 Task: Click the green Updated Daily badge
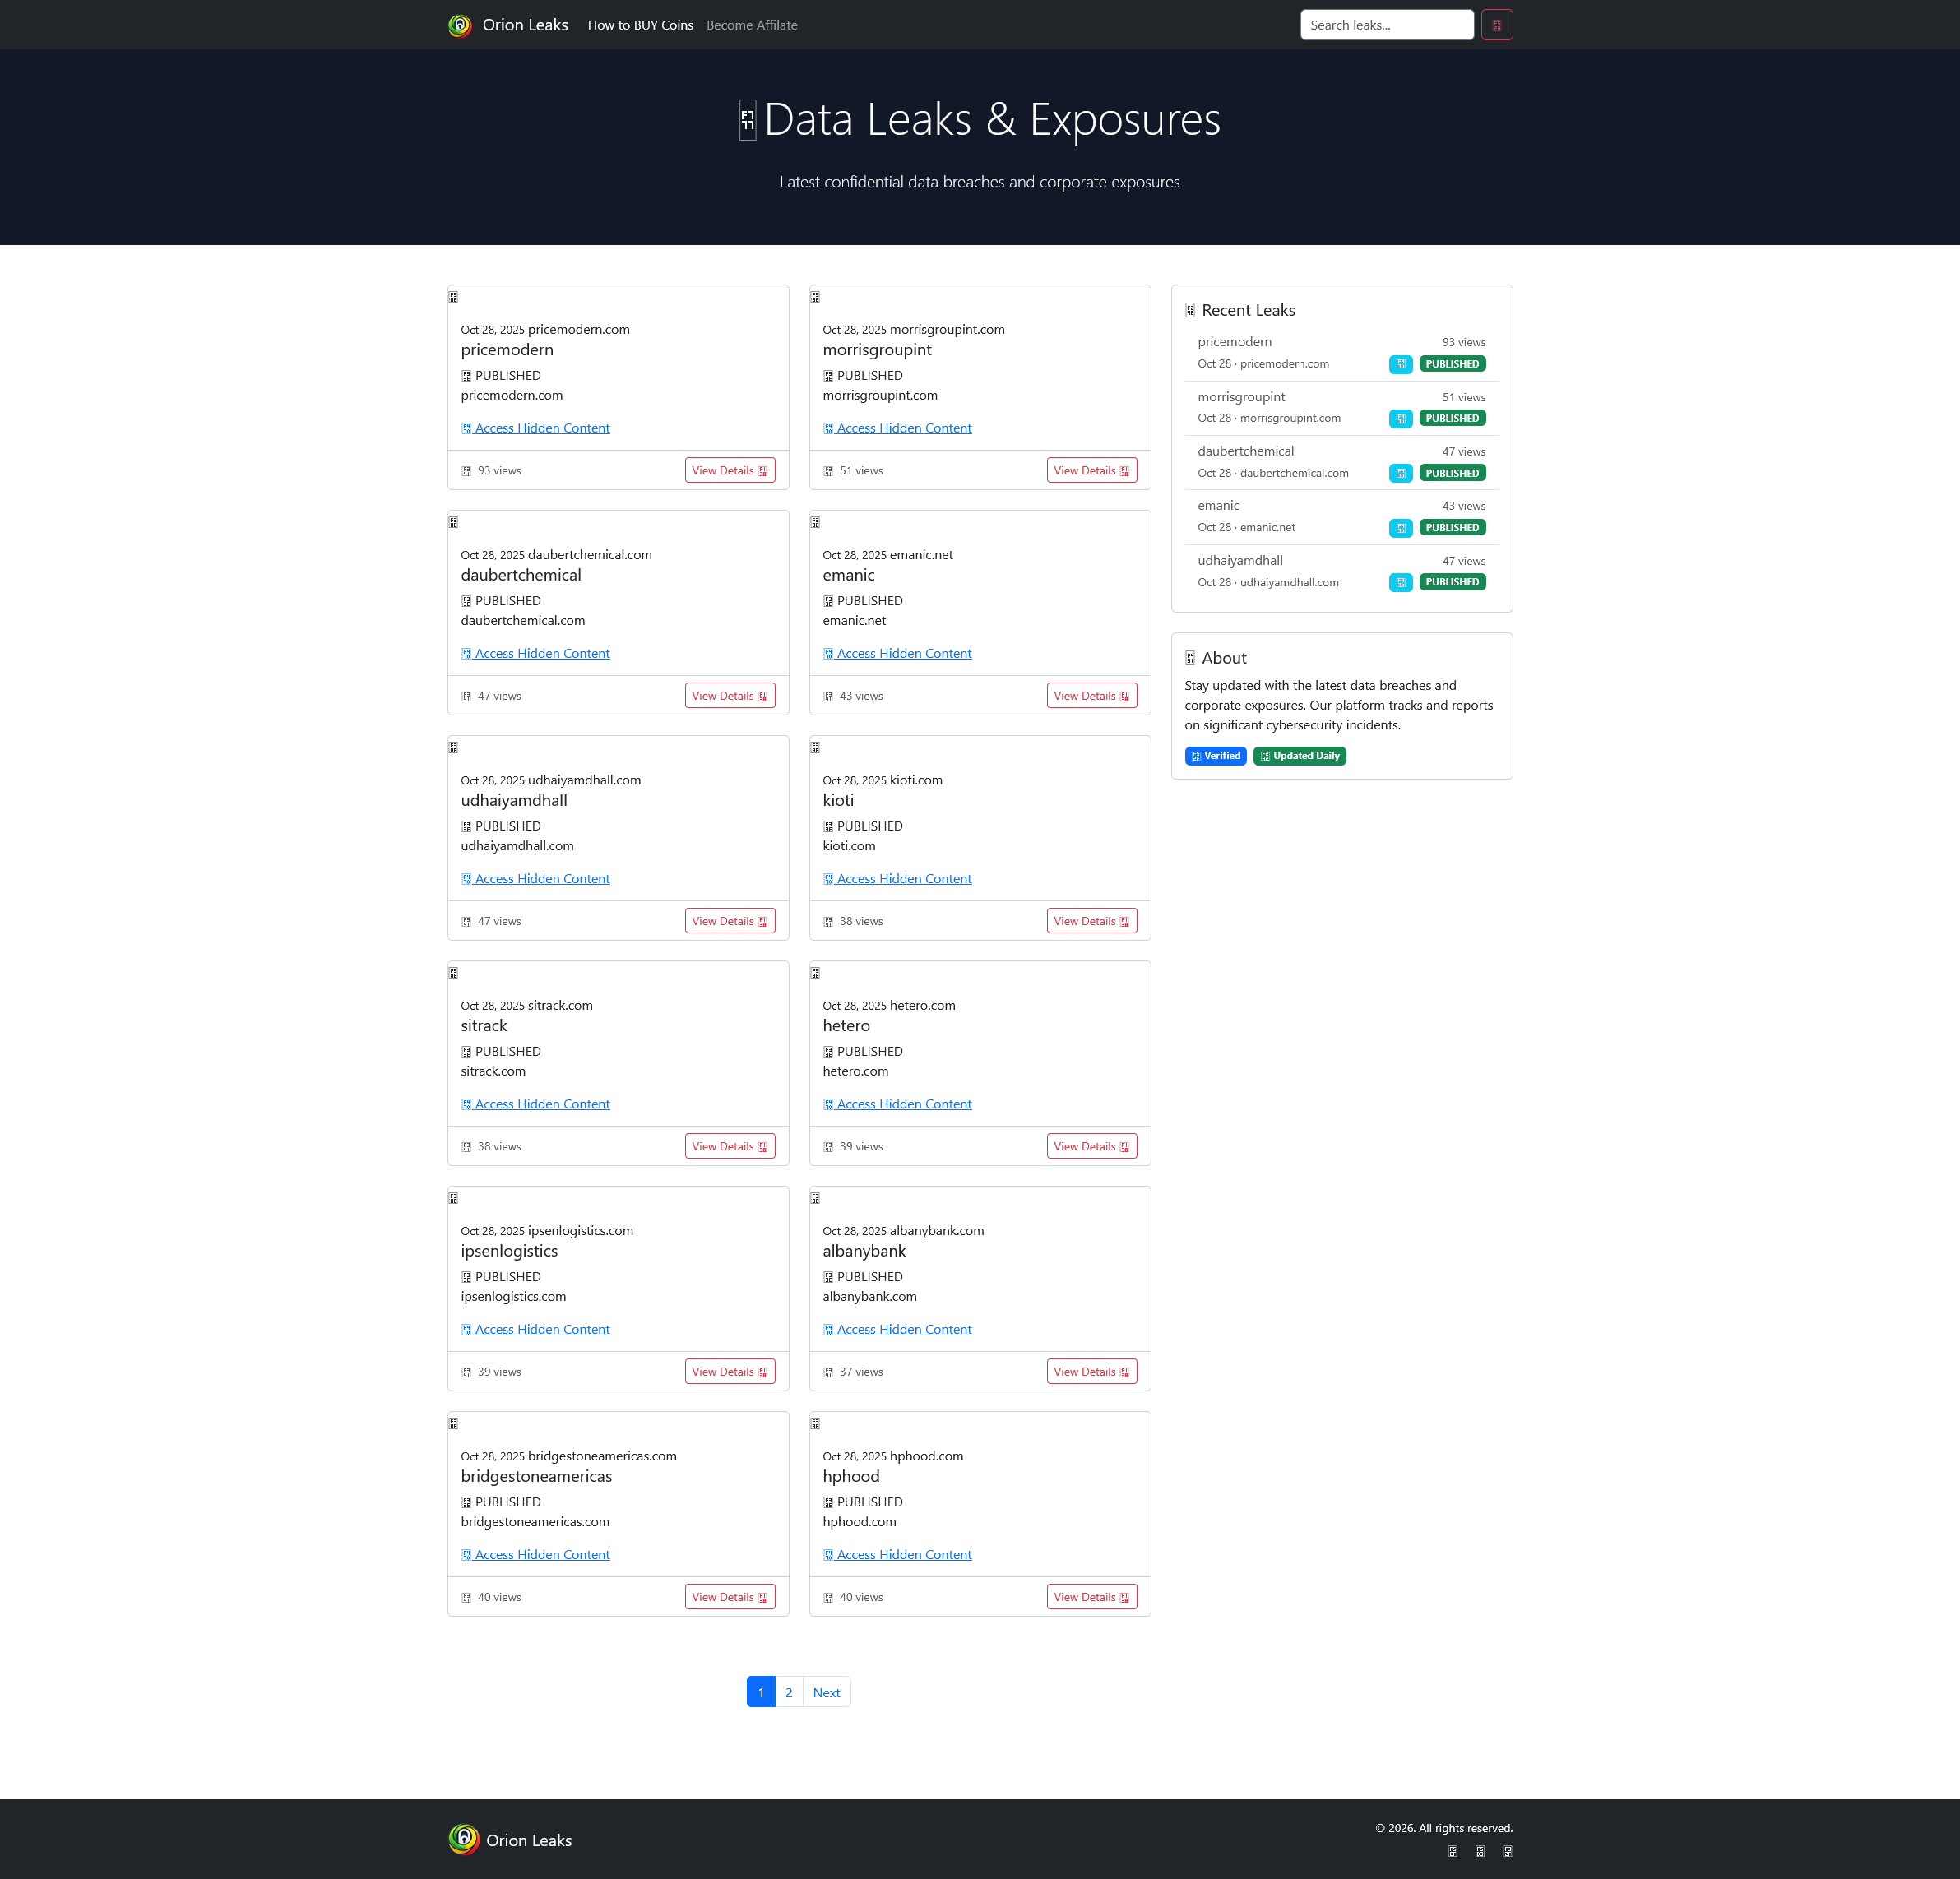pos(1299,756)
